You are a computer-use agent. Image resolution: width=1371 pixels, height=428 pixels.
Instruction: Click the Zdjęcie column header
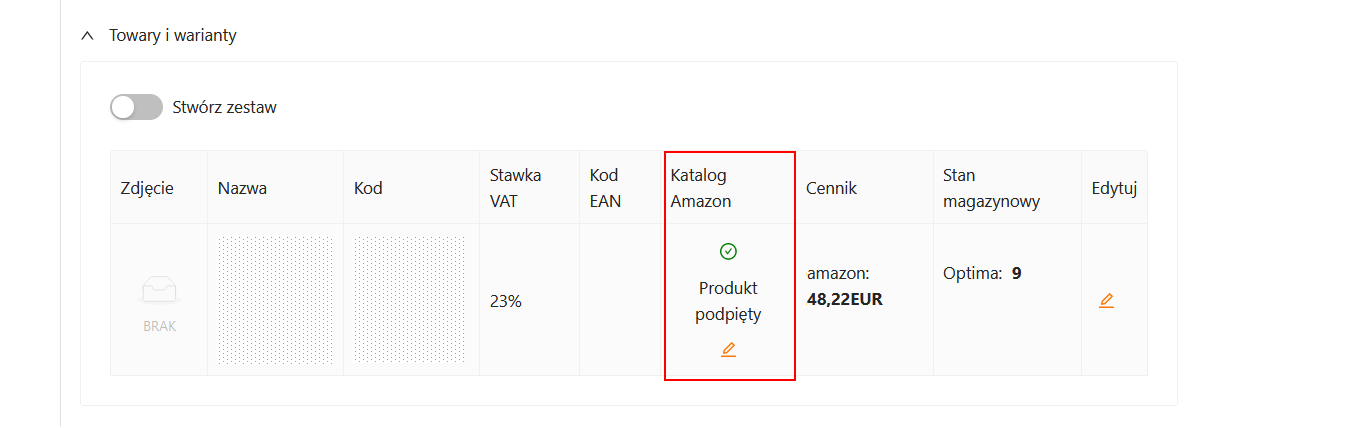147,188
